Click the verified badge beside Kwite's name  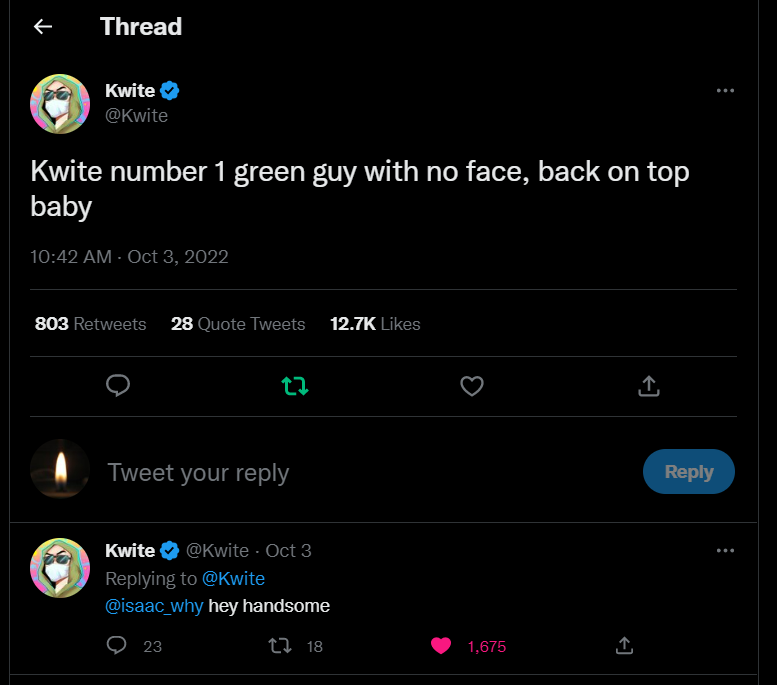tap(170, 91)
